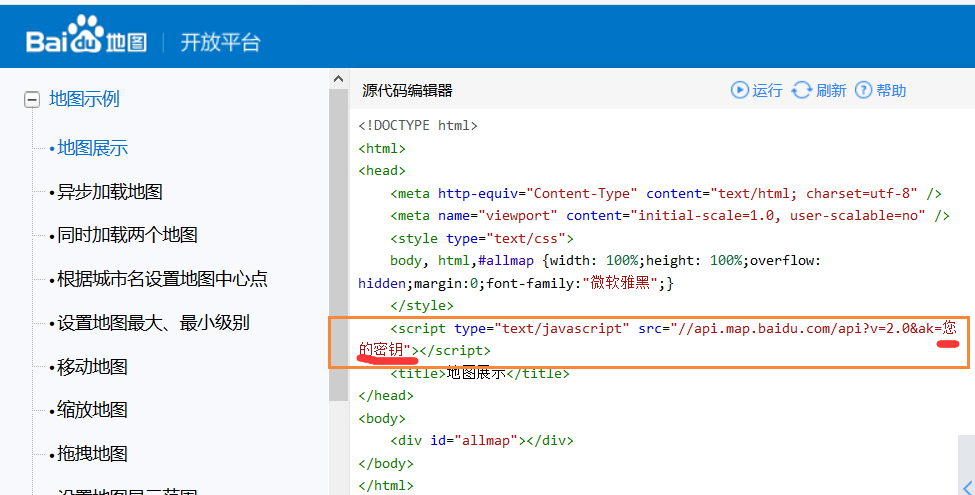This screenshot has width=975, height=495.
Task: Click the <style type="text/css"> line
Action: pos(482,238)
